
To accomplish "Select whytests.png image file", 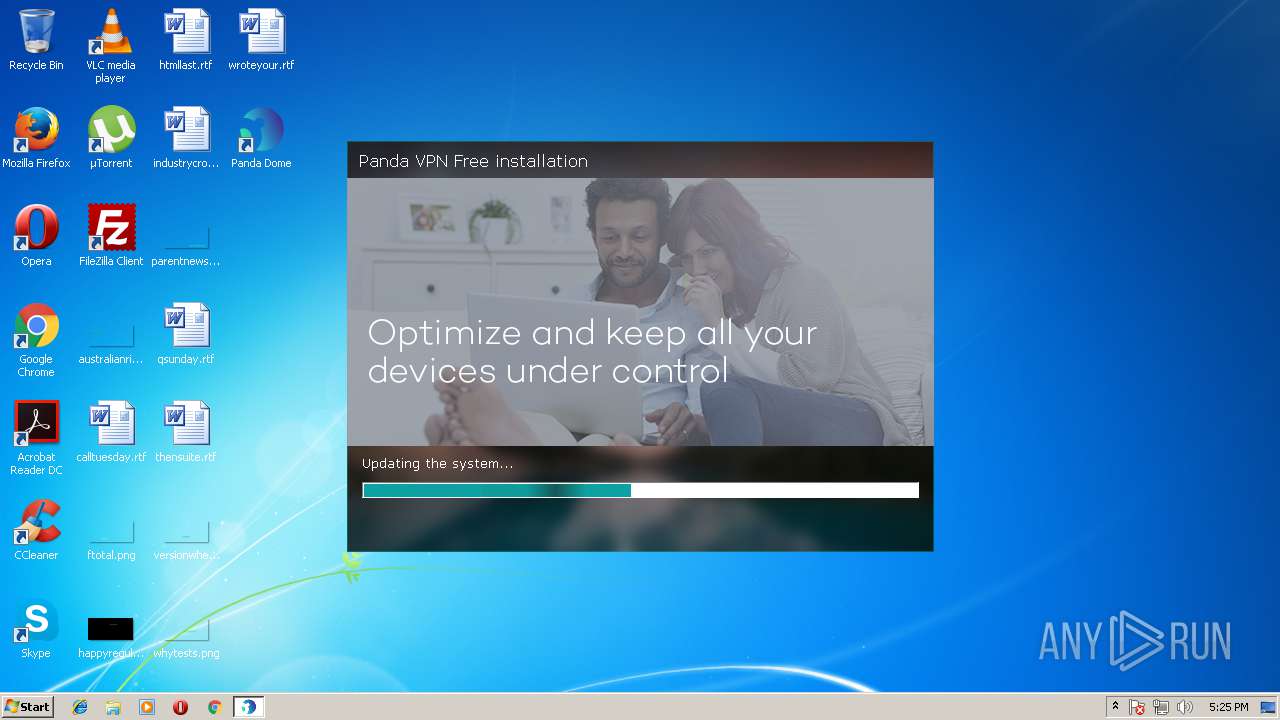I will tap(186, 630).
